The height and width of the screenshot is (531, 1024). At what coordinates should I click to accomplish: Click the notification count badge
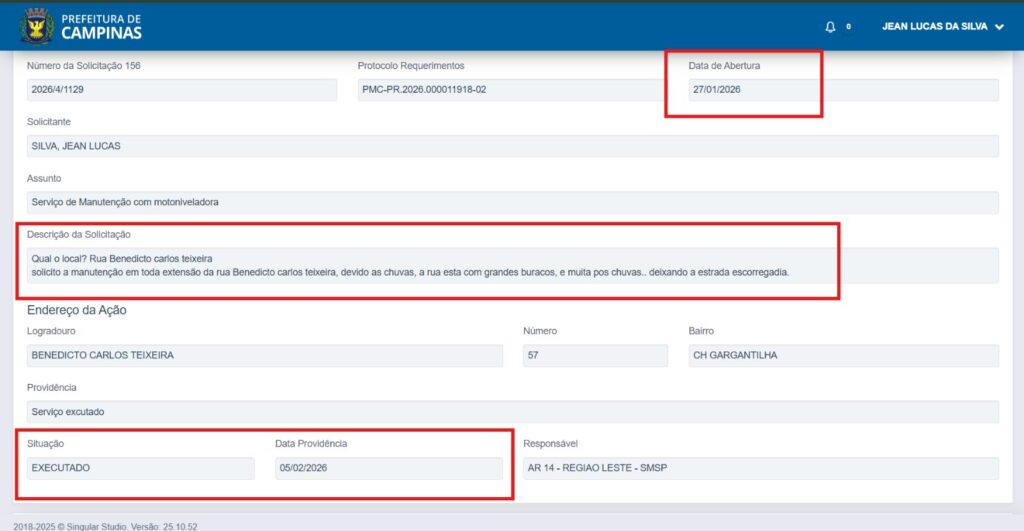[x=849, y=27]
